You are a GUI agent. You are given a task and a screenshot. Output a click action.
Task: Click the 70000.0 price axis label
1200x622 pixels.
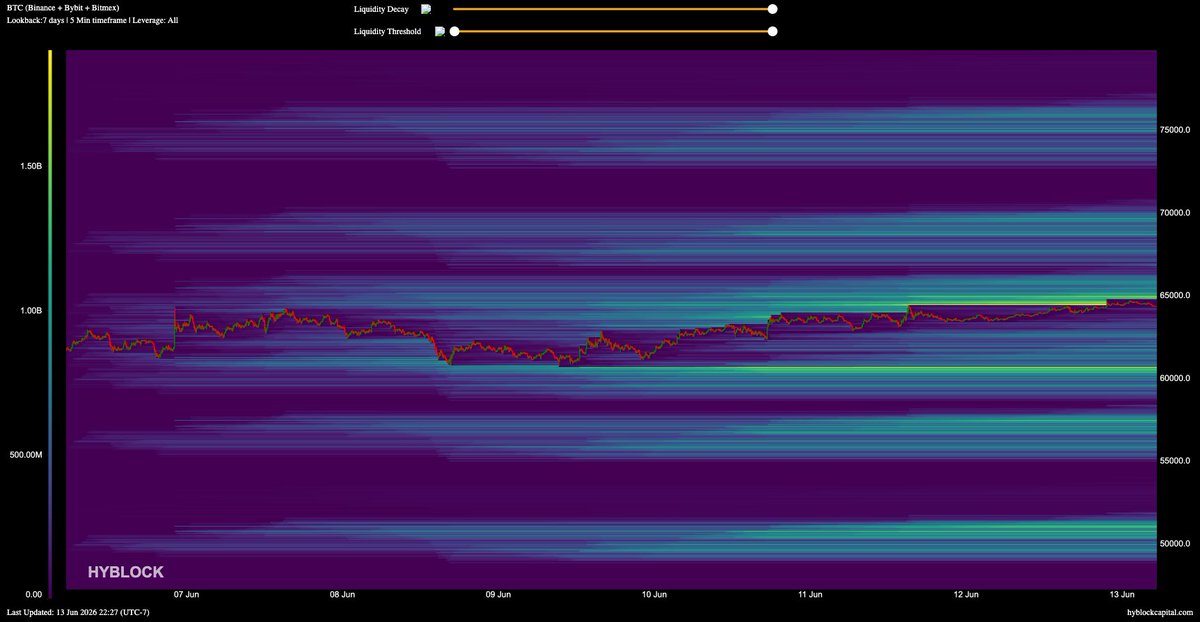[1174, 213]
